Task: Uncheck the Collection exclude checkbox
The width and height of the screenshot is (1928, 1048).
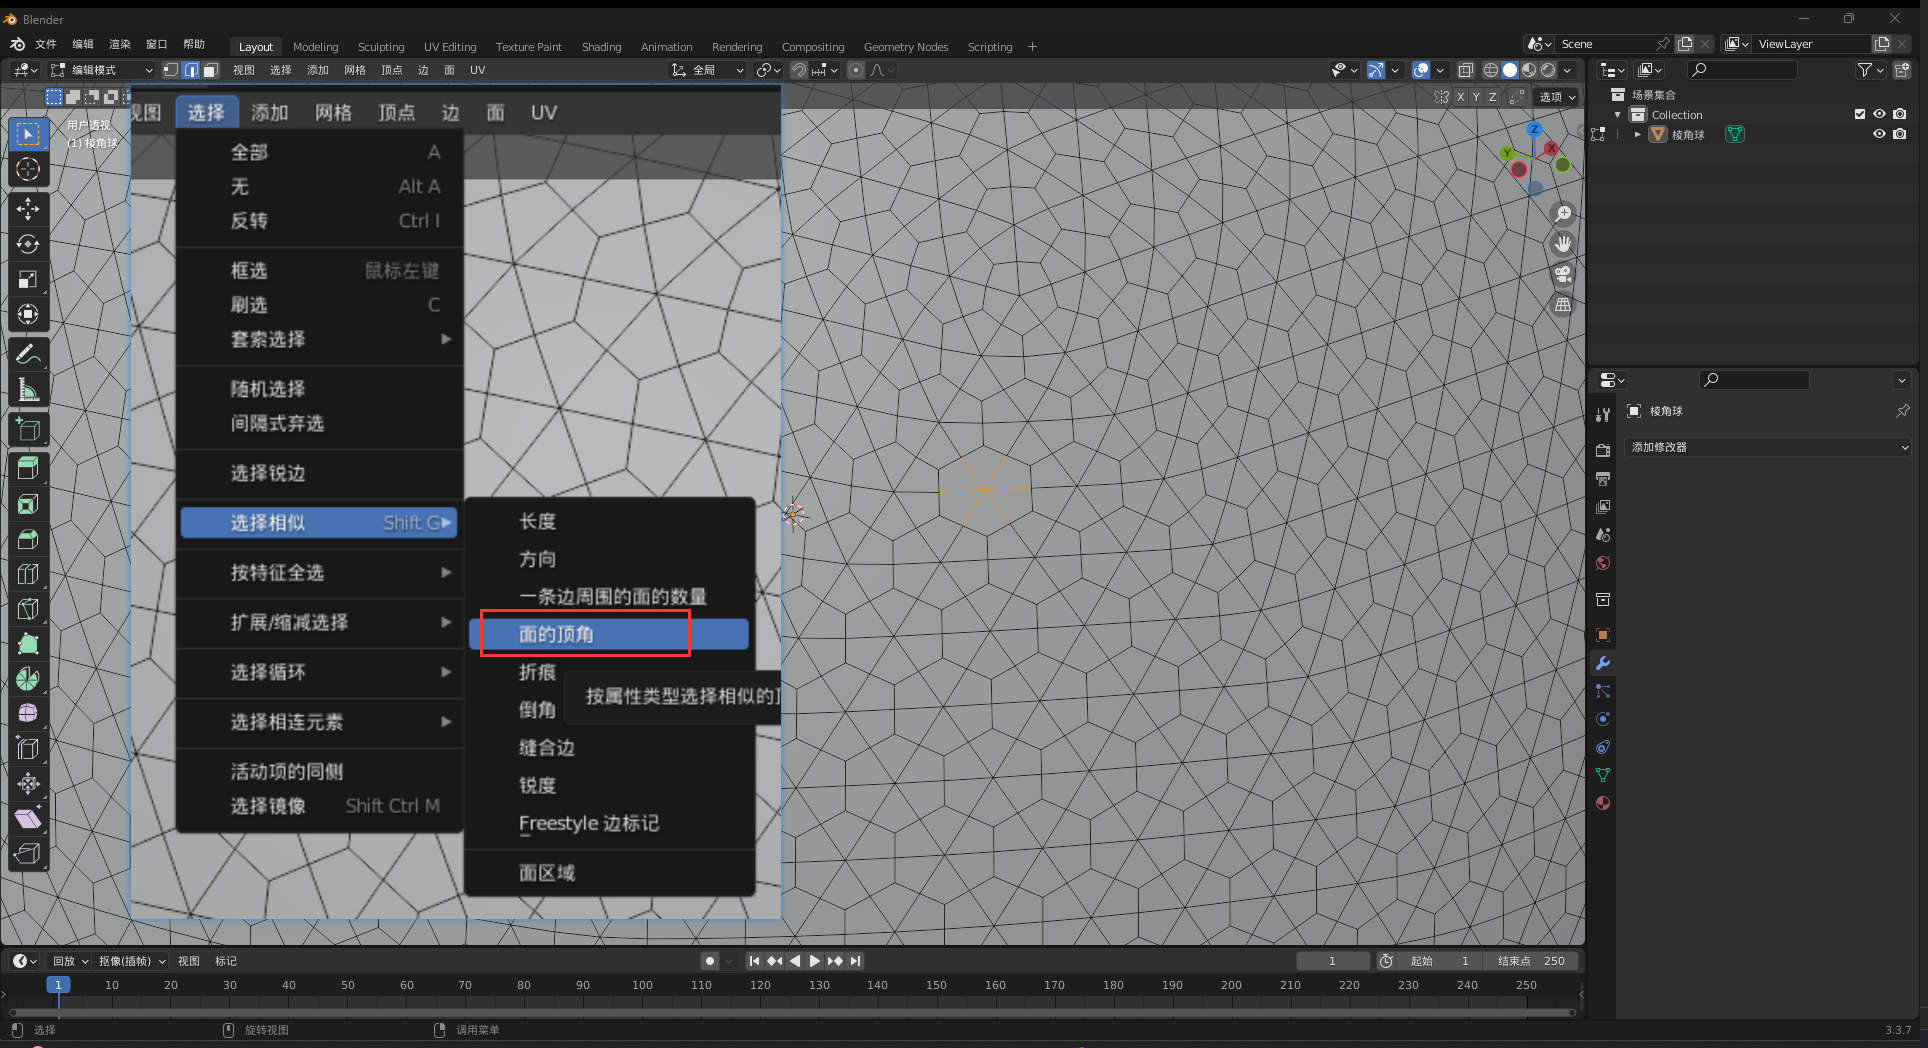Action: click(1860, 115)
